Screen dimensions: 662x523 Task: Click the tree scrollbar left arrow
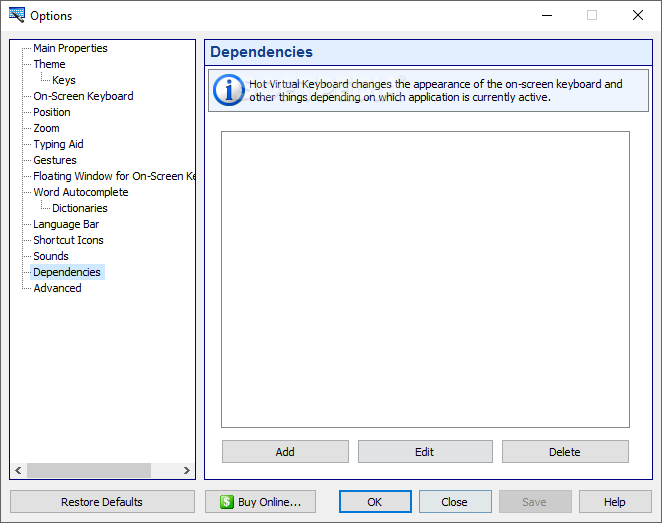tap(18, 470)
